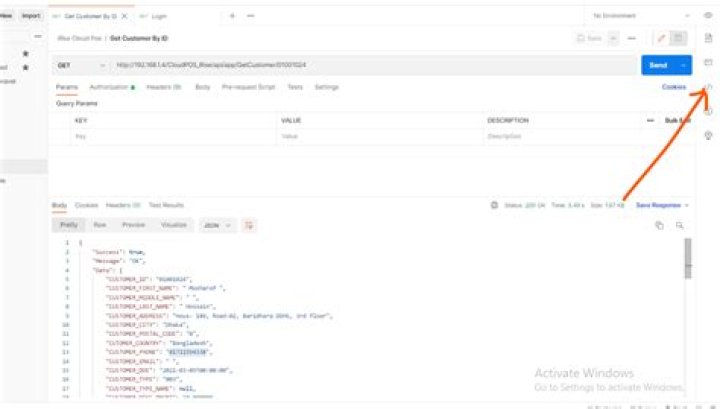Image resolution: width=720 pixels, height=409 pixels.
Task: Copy response body with copy icon
Action: (x=659, y=225)
